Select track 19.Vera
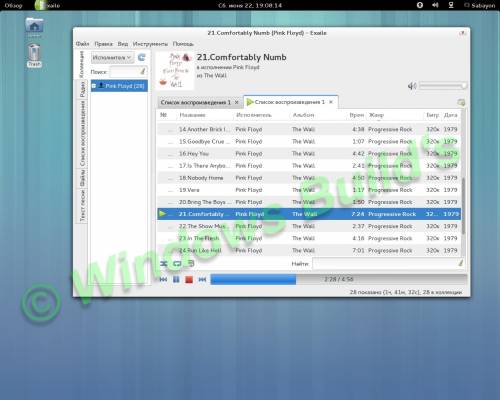 (x=309, y=190)
